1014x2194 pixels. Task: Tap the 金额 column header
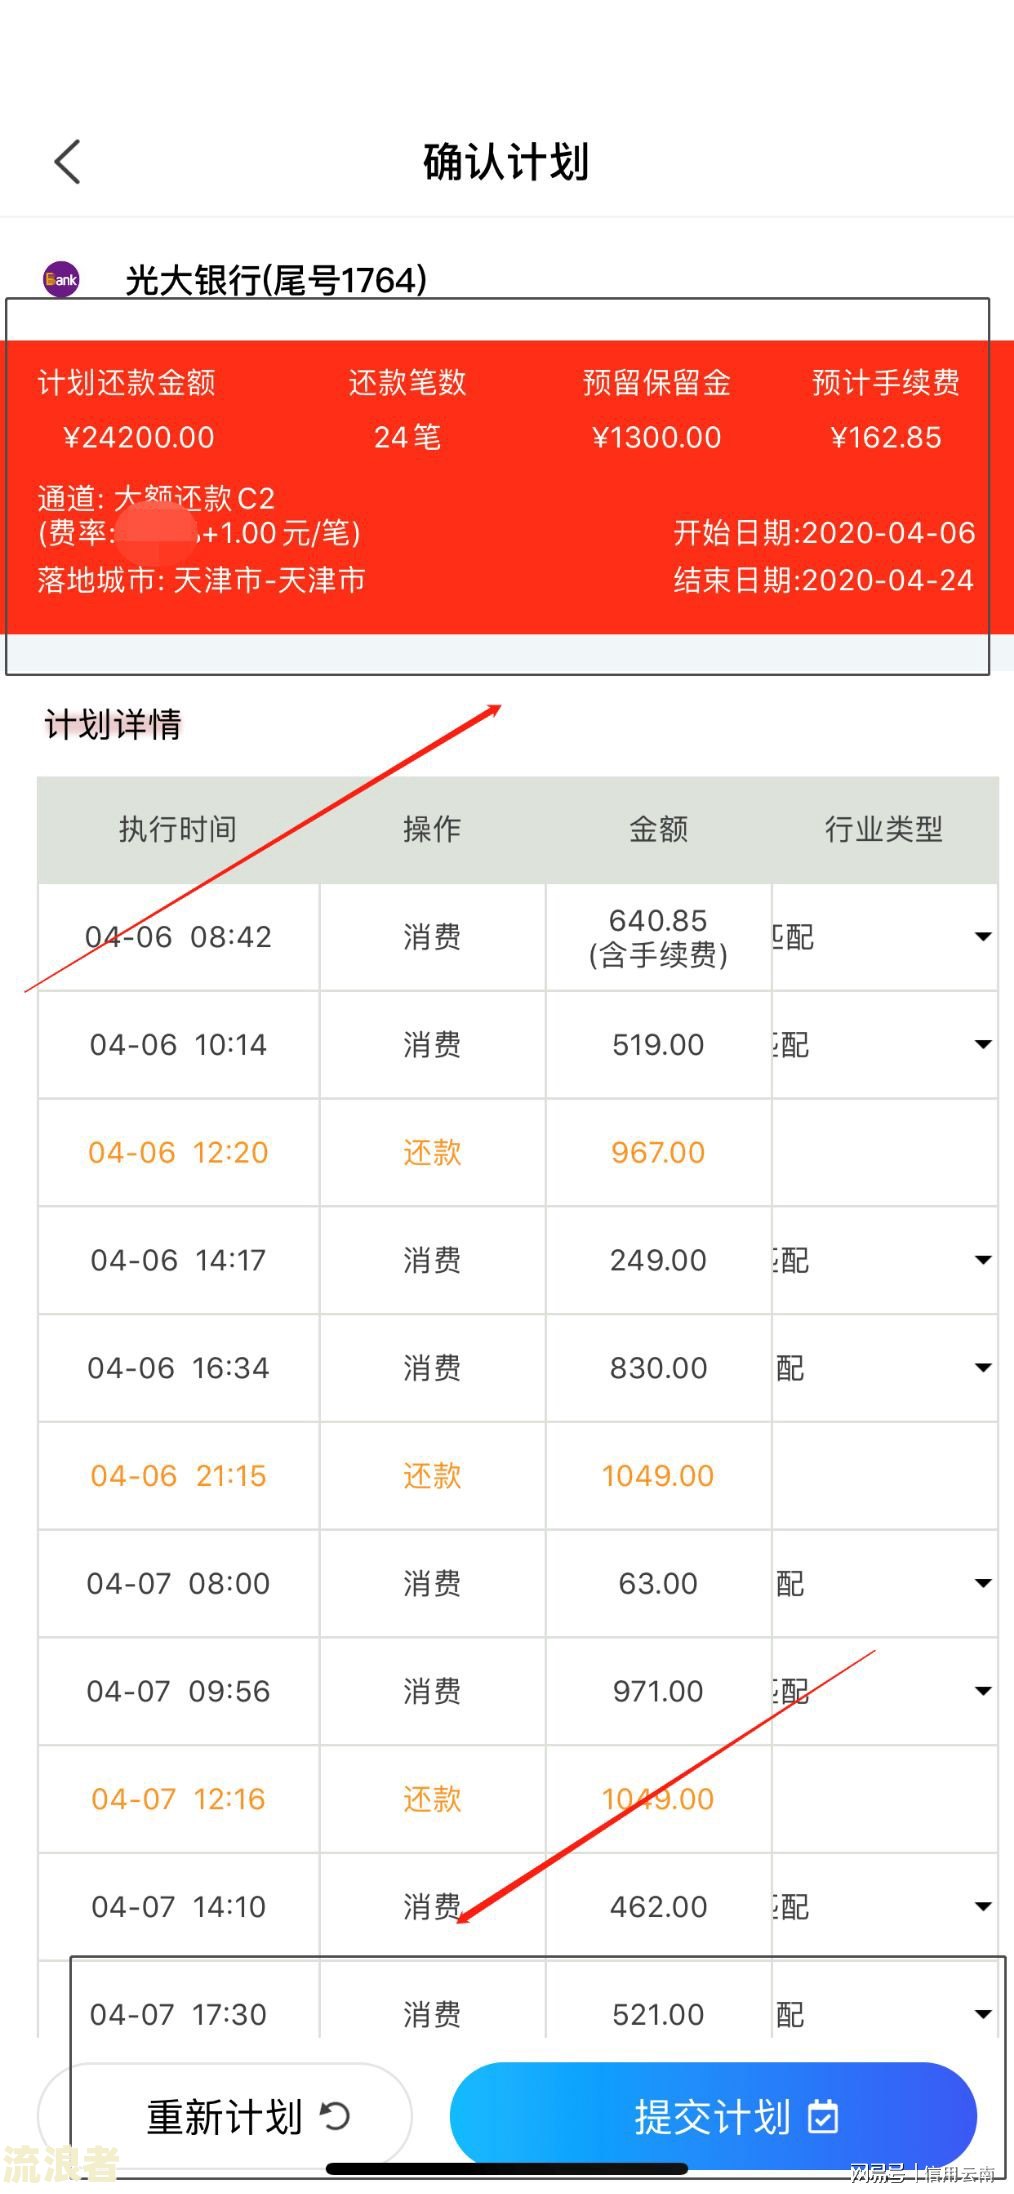click(658, 829)
